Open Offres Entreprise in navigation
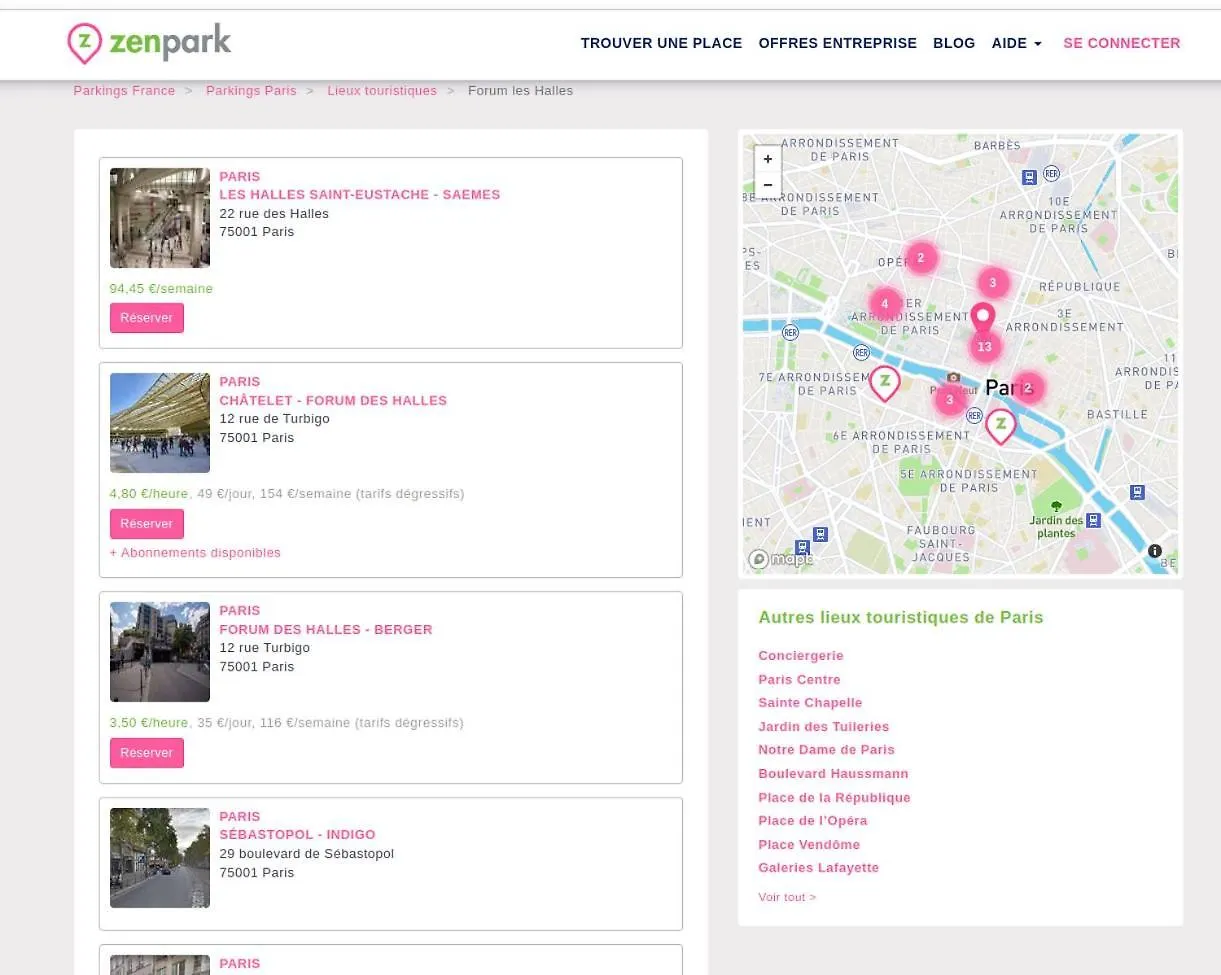The image size is (1221, 975). click(838, 43)
